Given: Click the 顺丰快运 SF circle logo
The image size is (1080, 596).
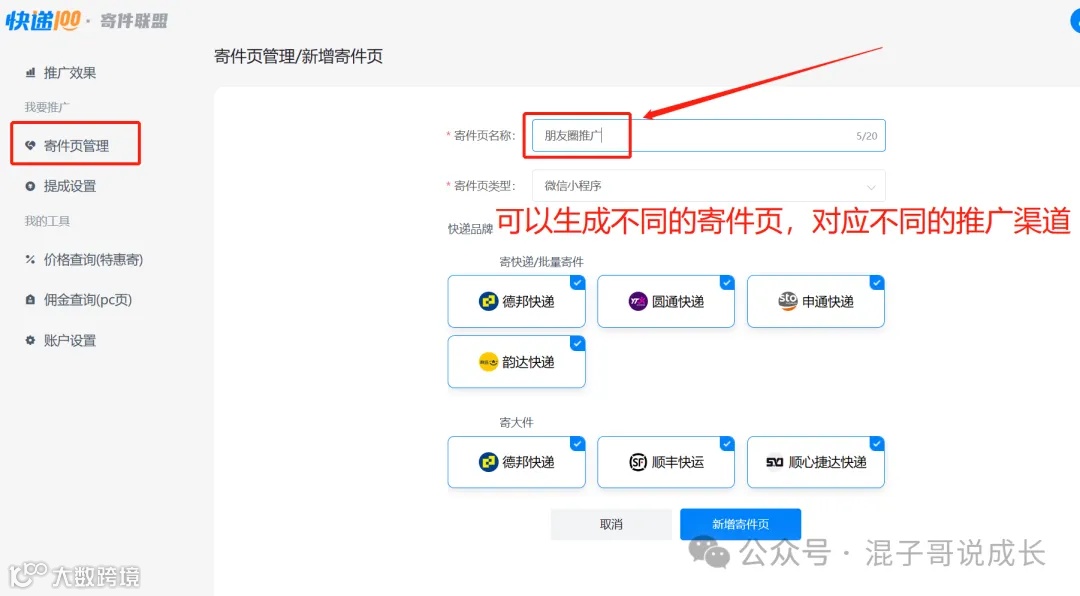Looking at the screenshot, I should pos(637,462).
